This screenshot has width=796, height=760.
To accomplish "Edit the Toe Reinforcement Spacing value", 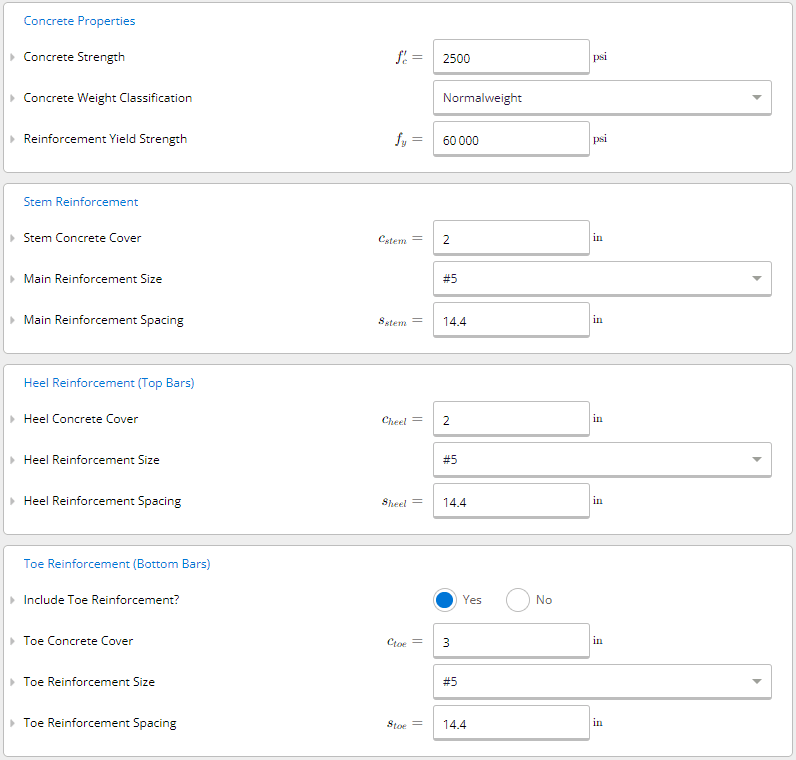I will tap(510, 723).
